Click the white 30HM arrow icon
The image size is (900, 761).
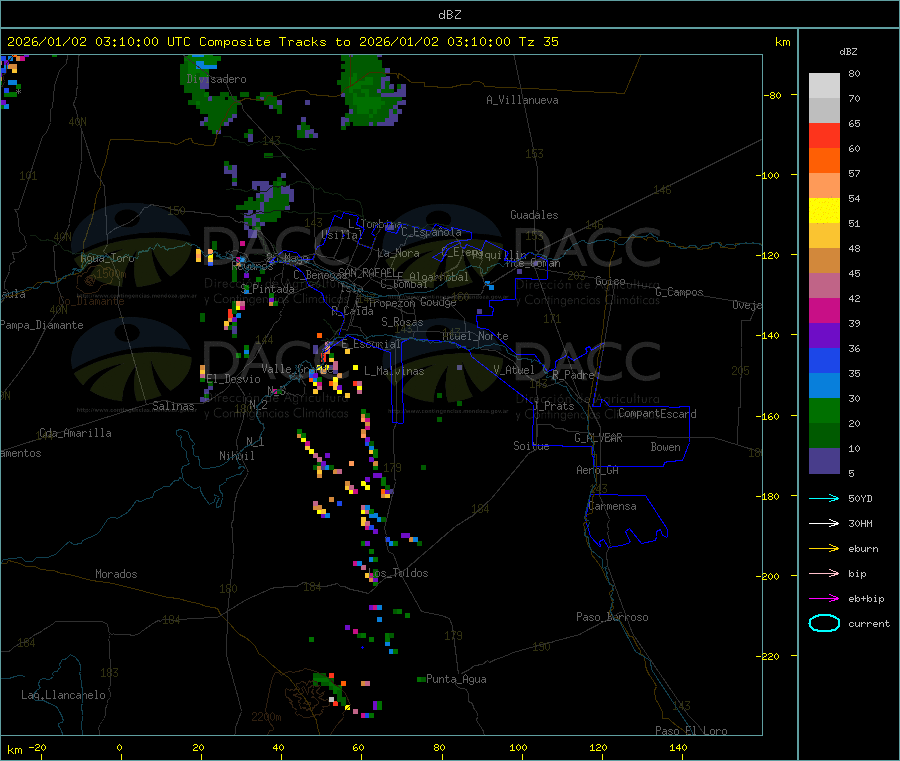(x=824, y=523)
